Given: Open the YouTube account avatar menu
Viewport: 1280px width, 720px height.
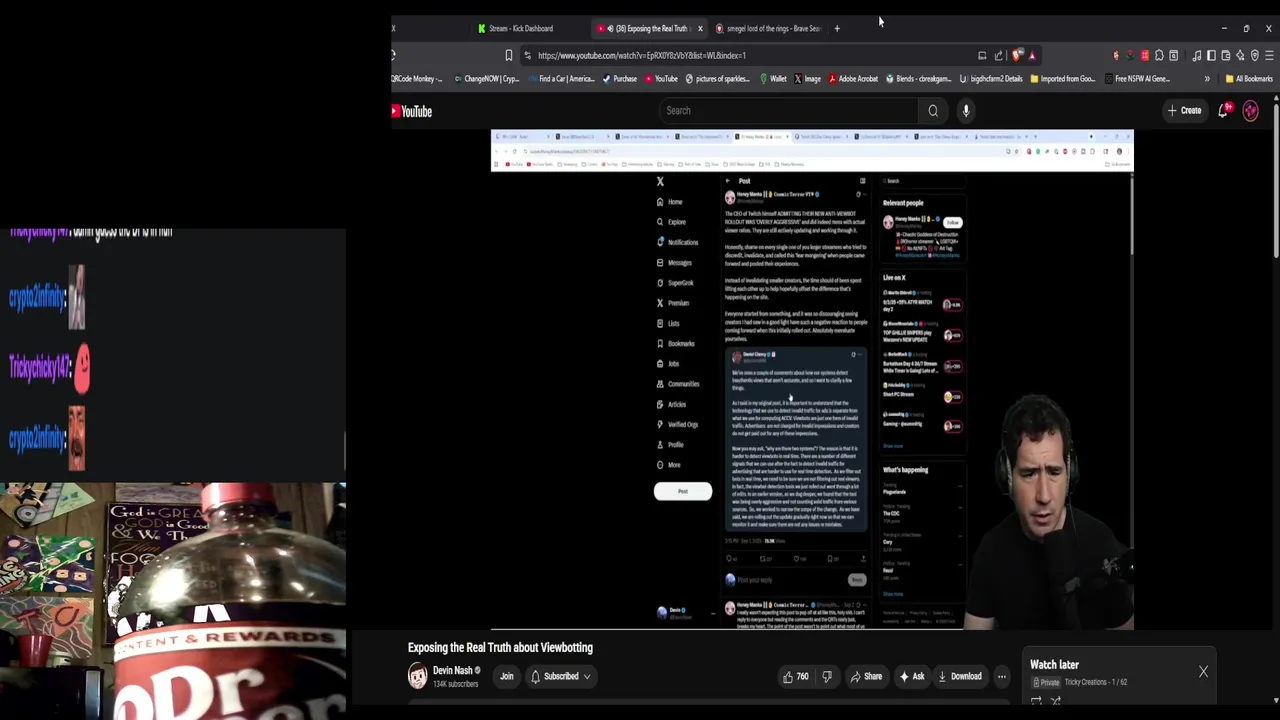Looking at the screenshot, I should pos(1250,111).
